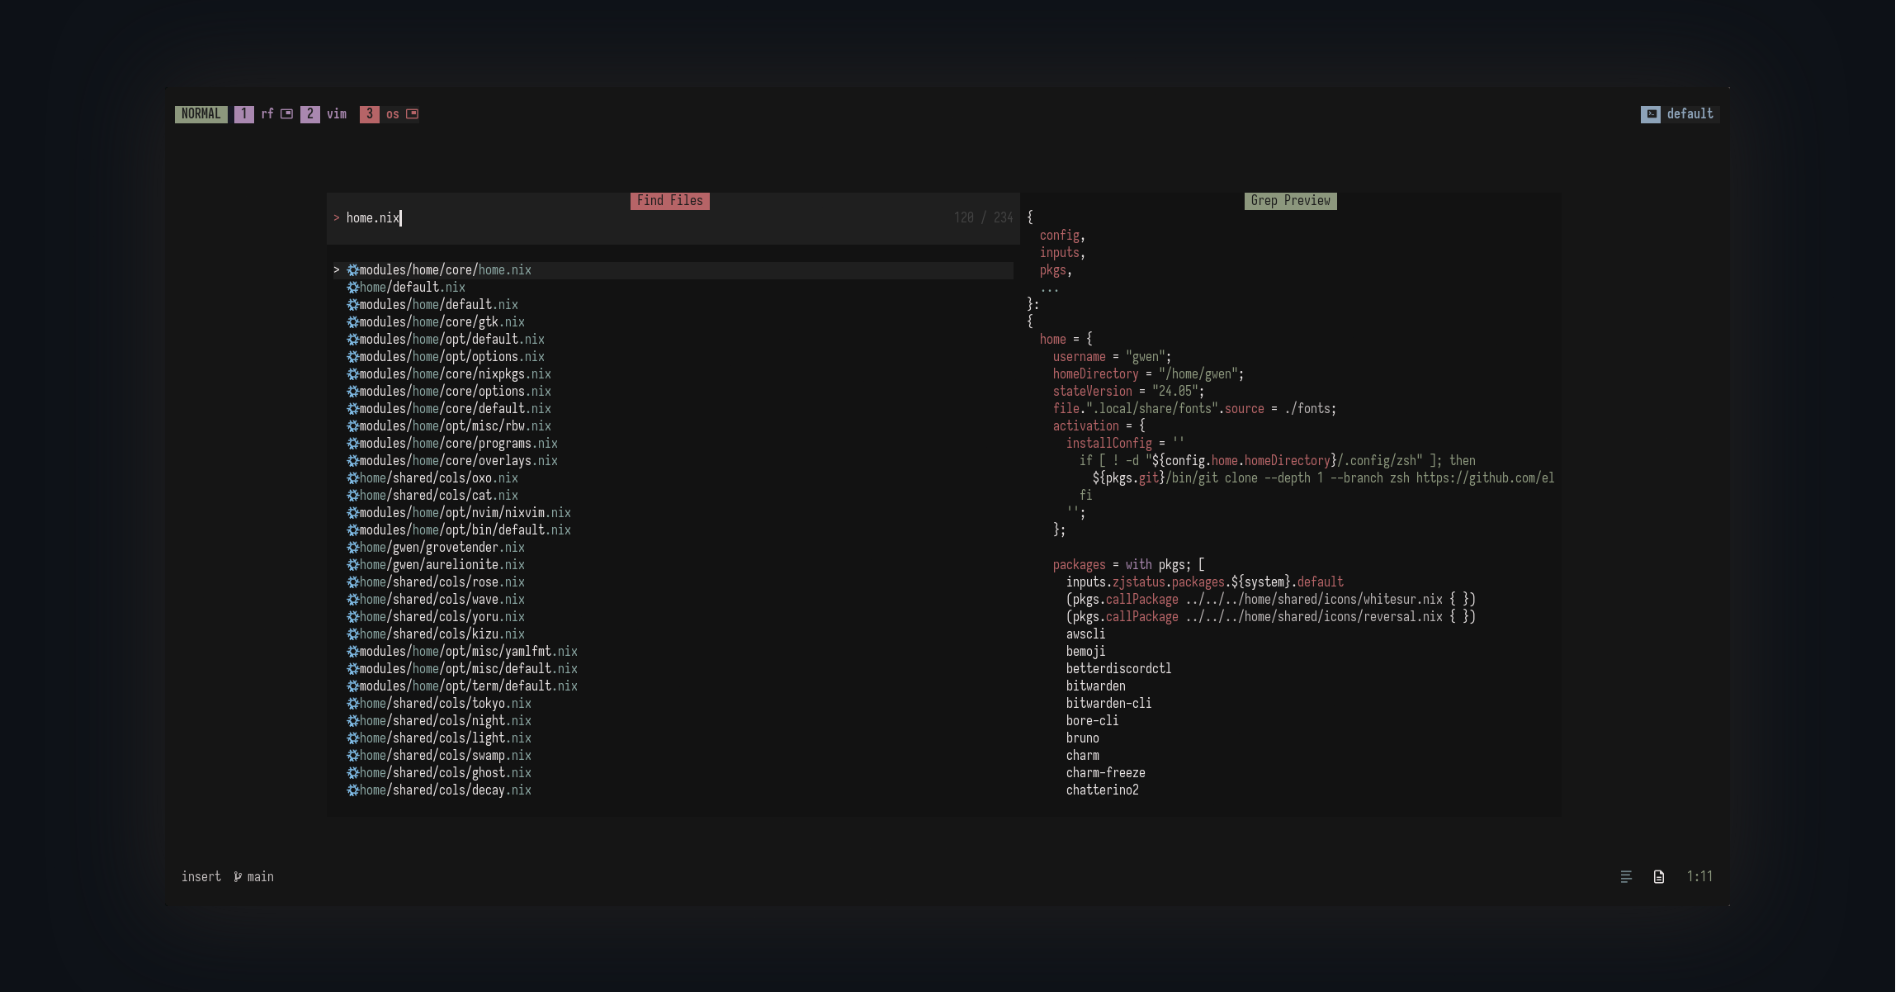Click the default session label
This screenshot has height=992, width=1896.
1690,114
